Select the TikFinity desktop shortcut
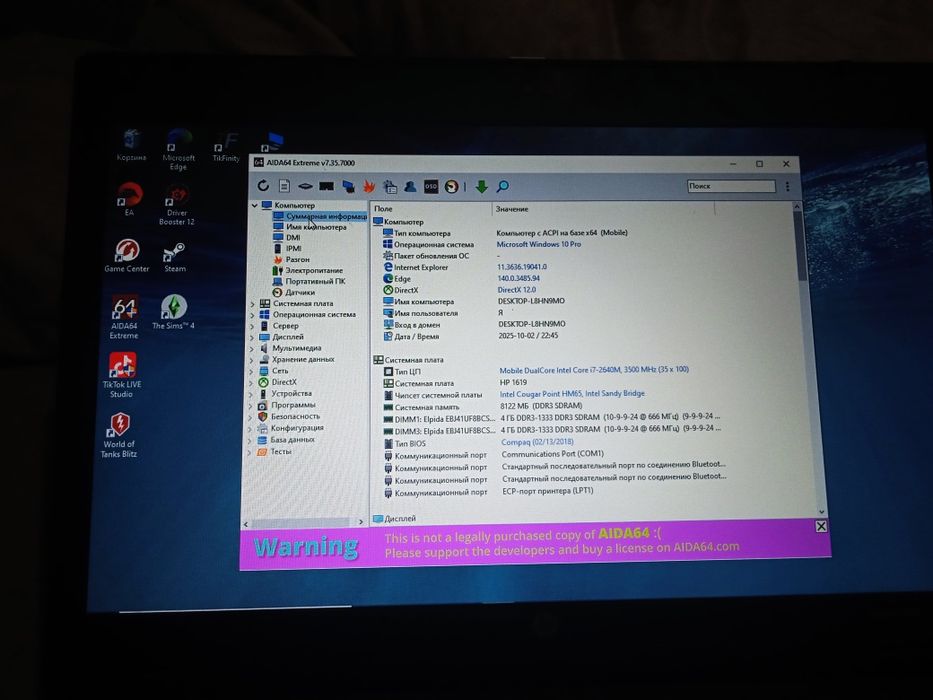The height and width of the screenshot is (700, 933). coord(226,148)
